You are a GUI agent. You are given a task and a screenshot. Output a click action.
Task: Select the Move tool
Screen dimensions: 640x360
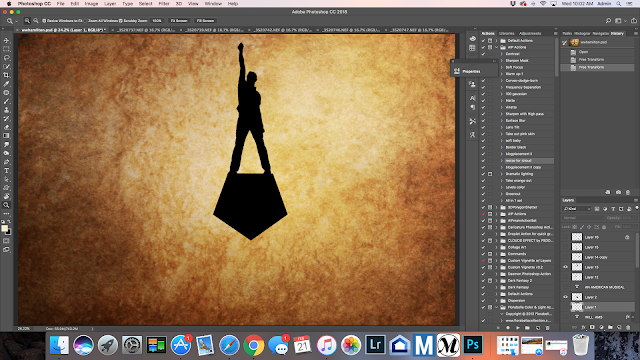[x=6, y=40]
